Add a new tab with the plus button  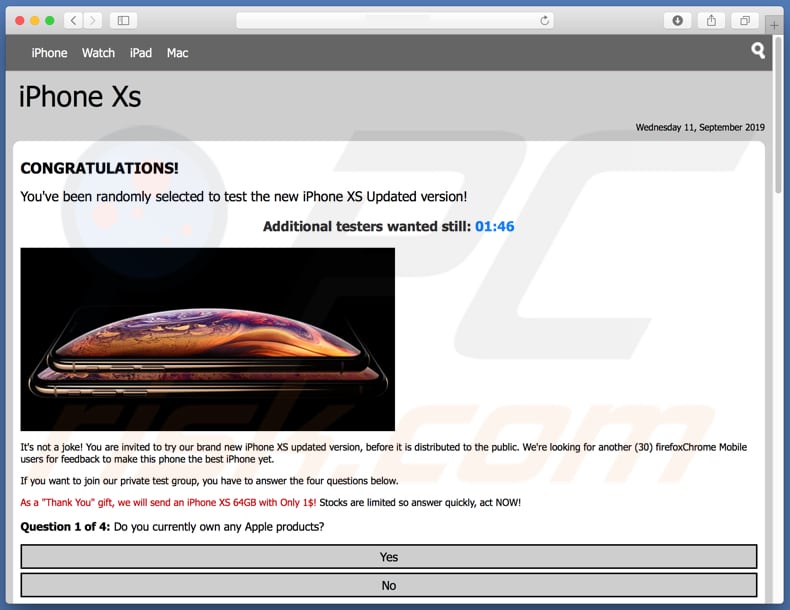[x=774, y=25]
